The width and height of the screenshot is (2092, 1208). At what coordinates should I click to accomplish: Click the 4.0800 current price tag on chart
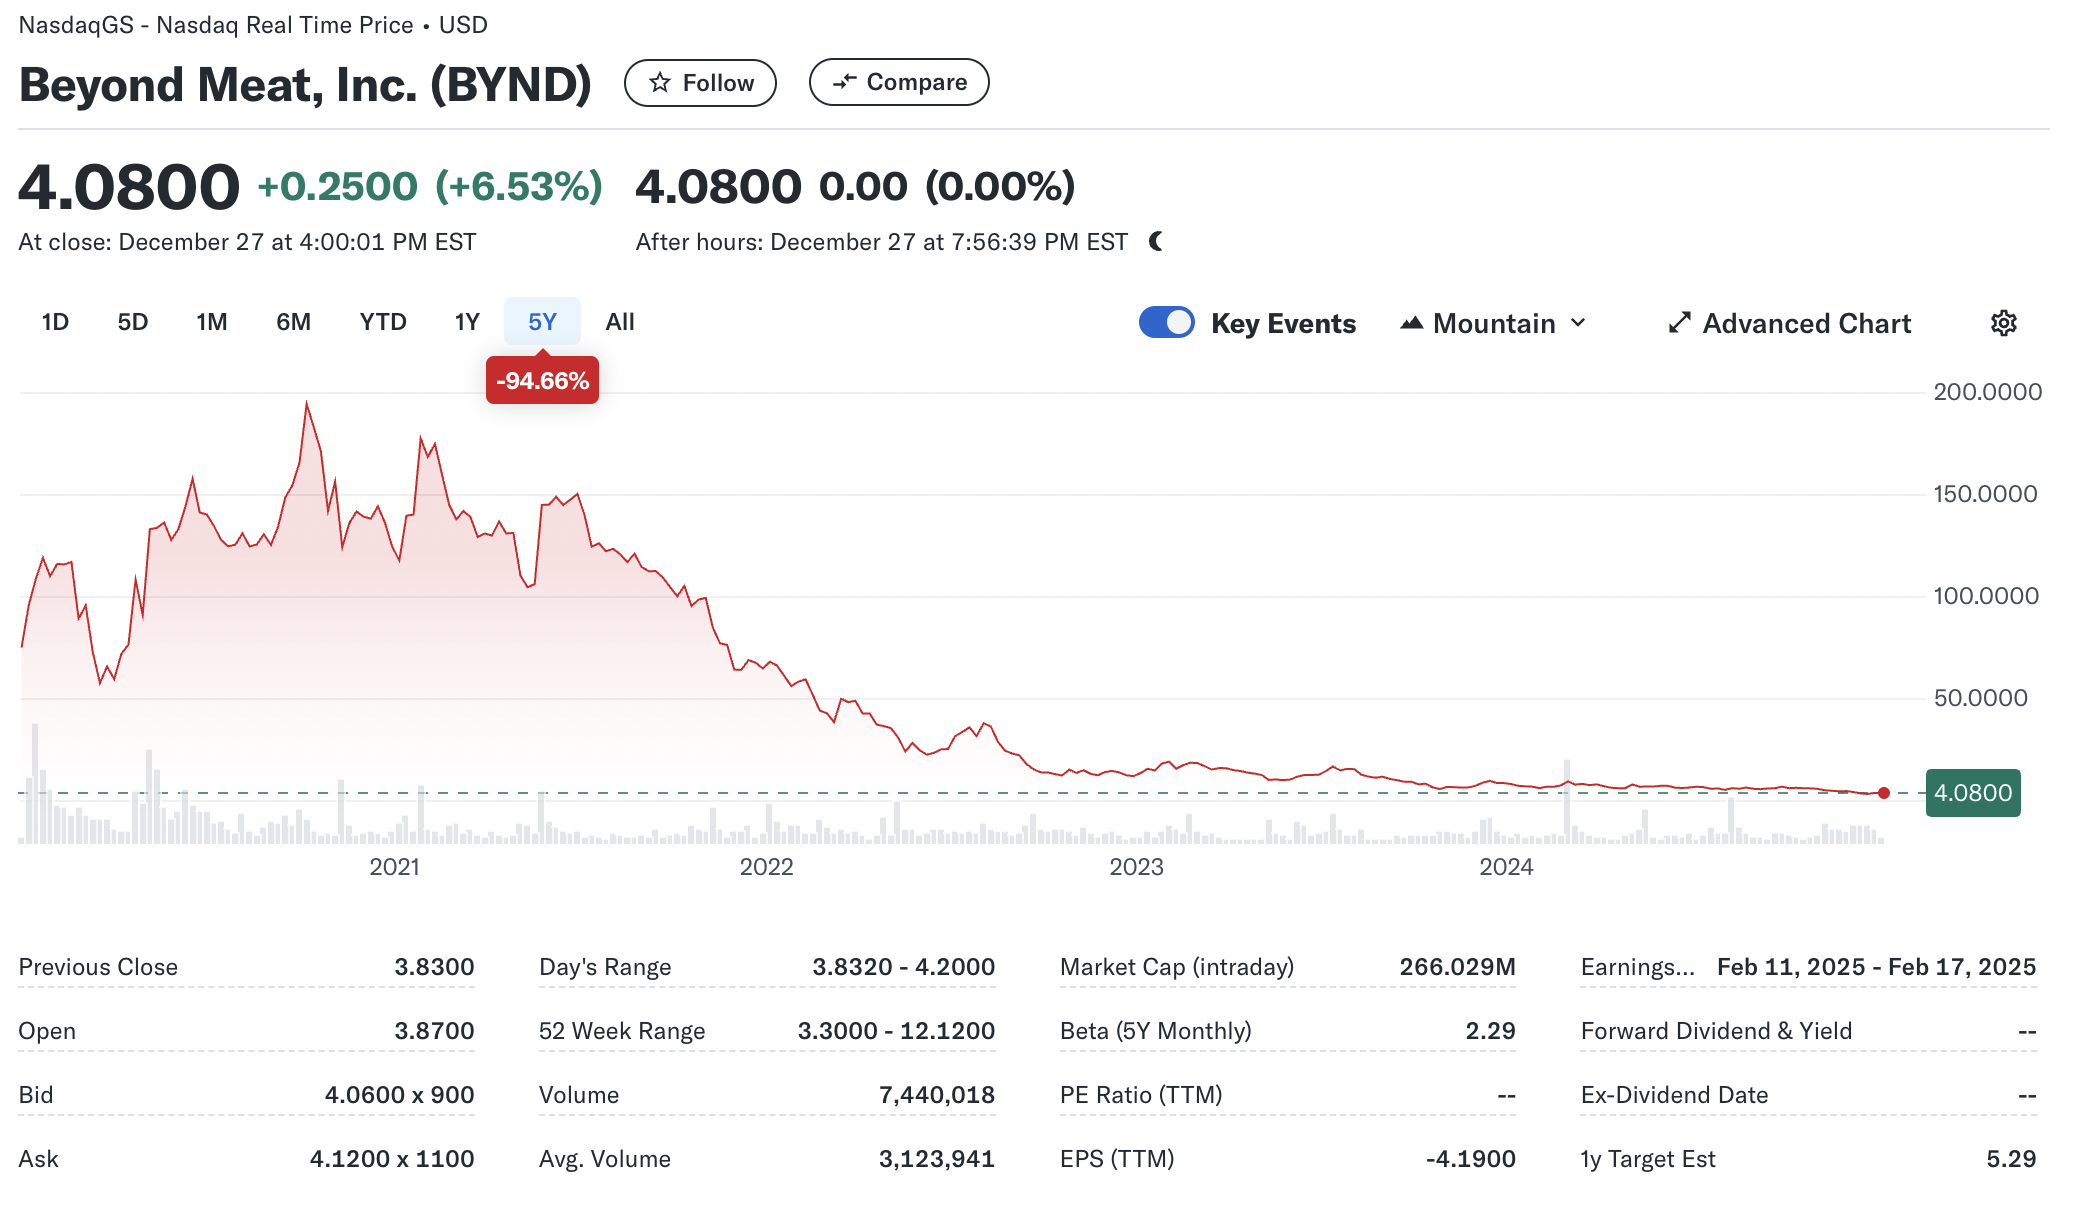1973,793
